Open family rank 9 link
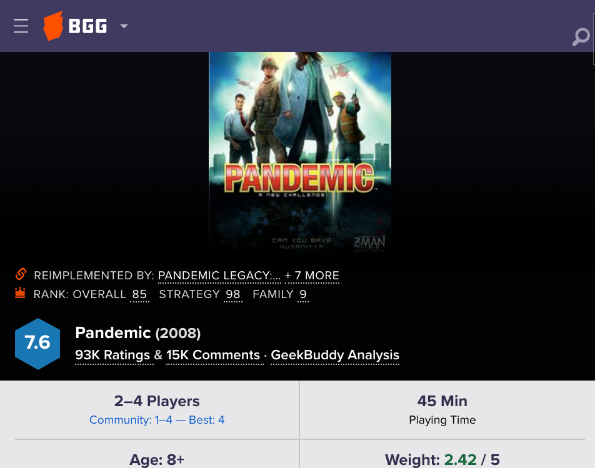The width and height of the screenshot is (595, 468). [x=303, y=295]
